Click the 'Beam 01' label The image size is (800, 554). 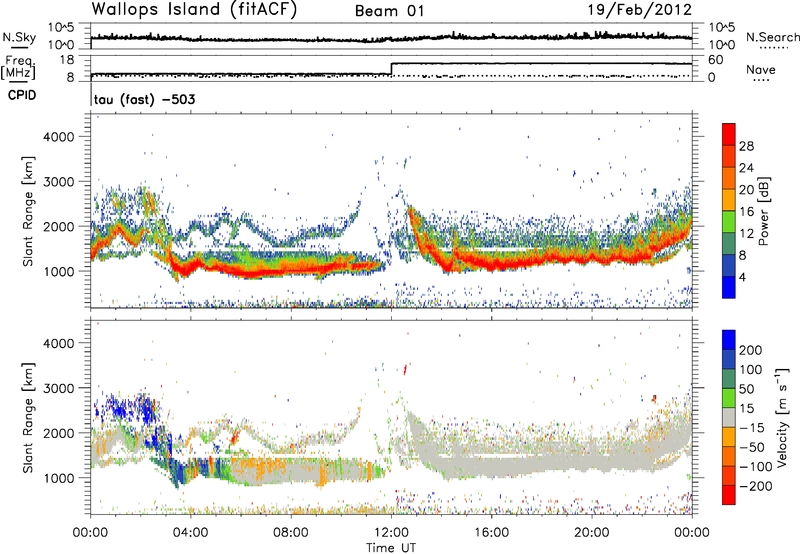click(x=389, y=11)
